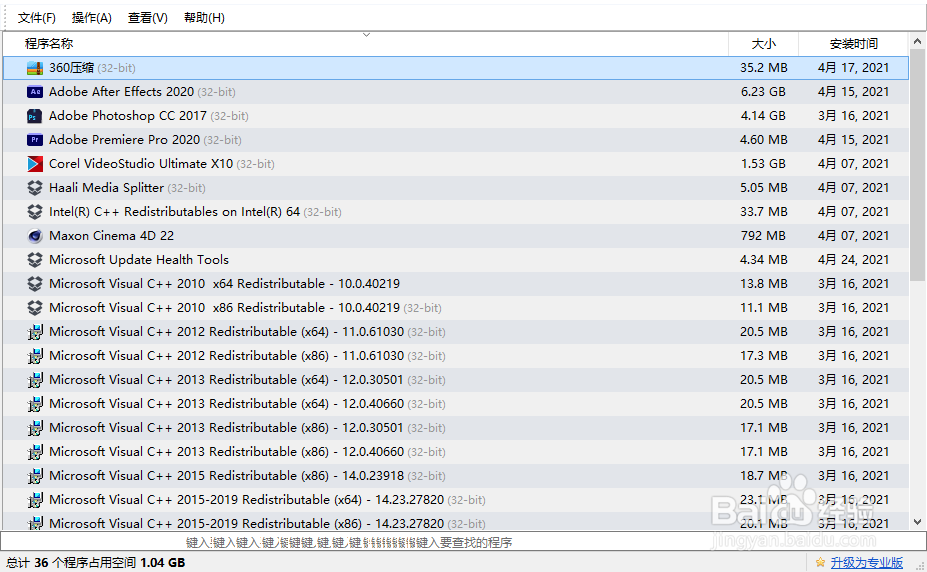
Task: Click the 5.05 MB size value
Action: [763, 188]
